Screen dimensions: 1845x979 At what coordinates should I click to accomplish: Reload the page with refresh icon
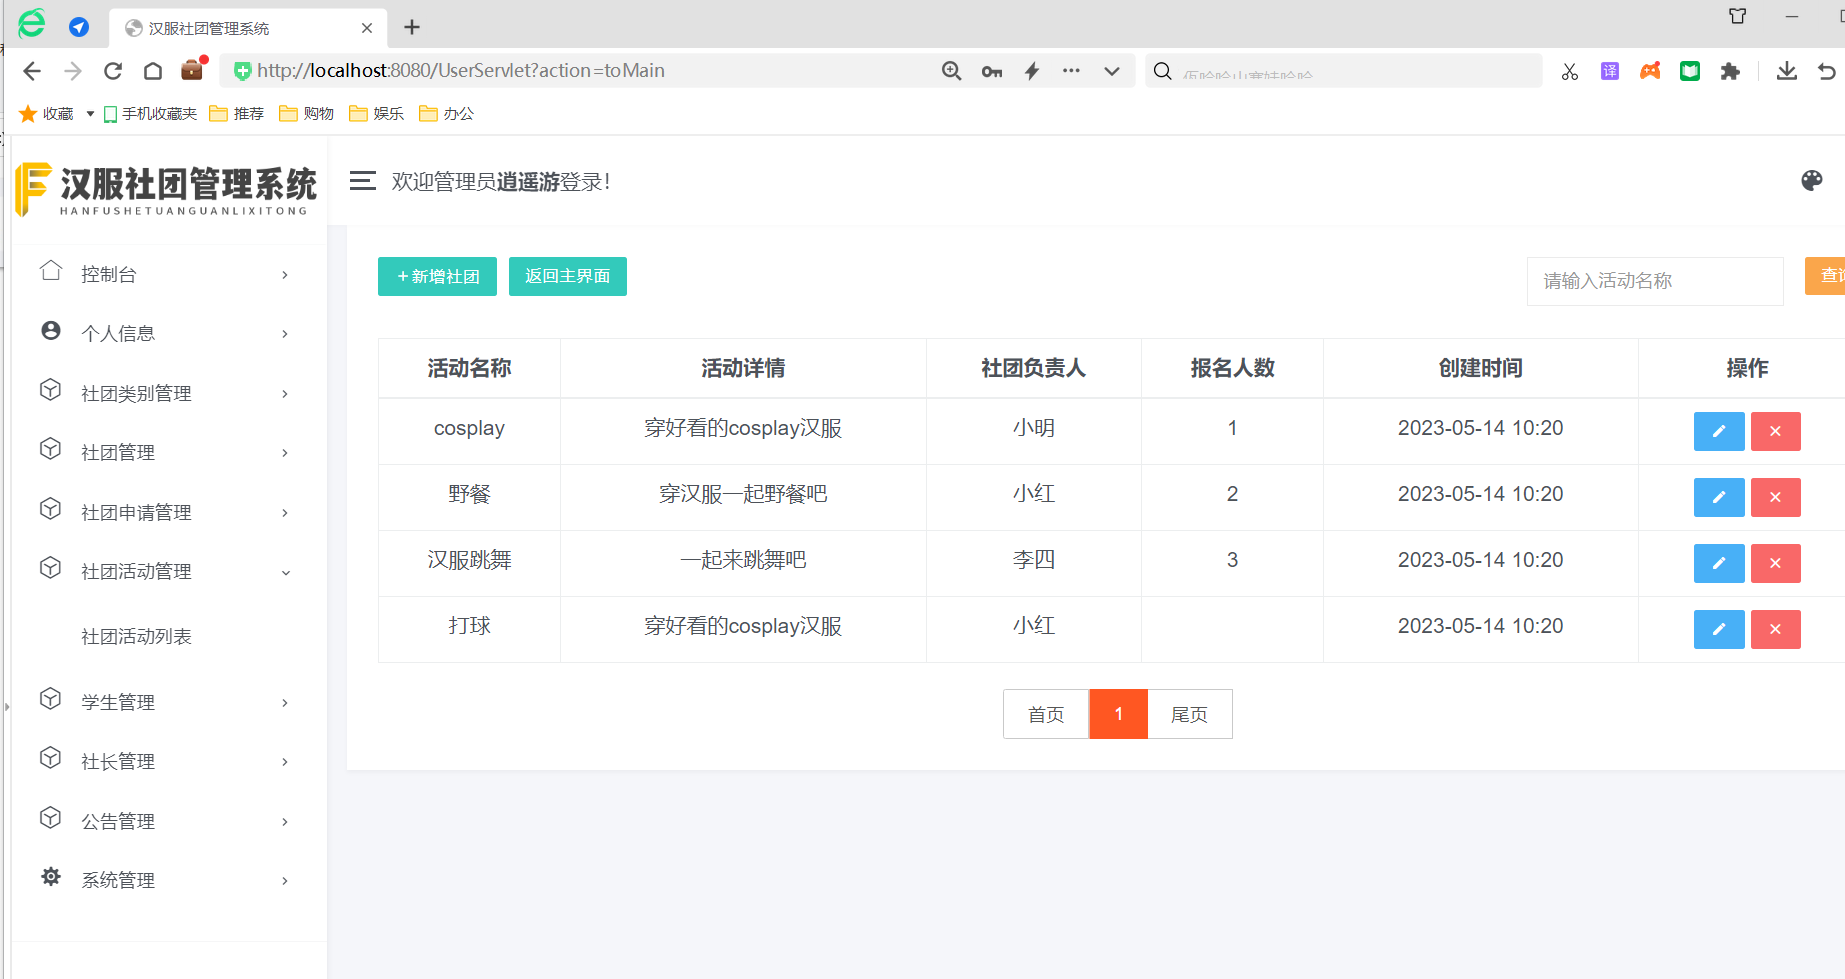(x=113, y=71)
